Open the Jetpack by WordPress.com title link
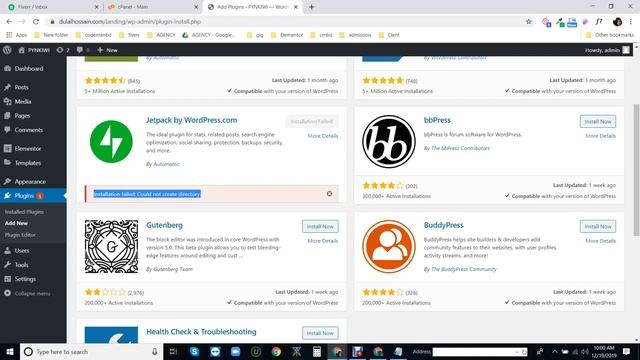 (x=191, y=120)
